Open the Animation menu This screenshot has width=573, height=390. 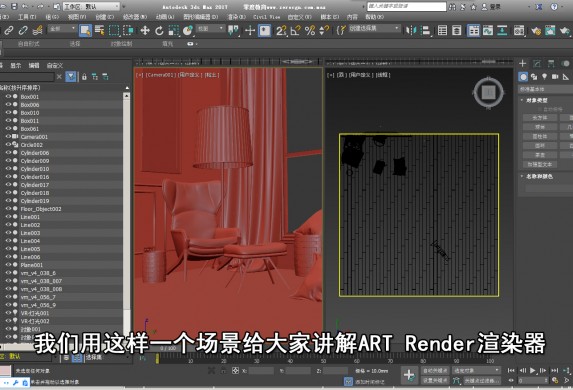165,17
